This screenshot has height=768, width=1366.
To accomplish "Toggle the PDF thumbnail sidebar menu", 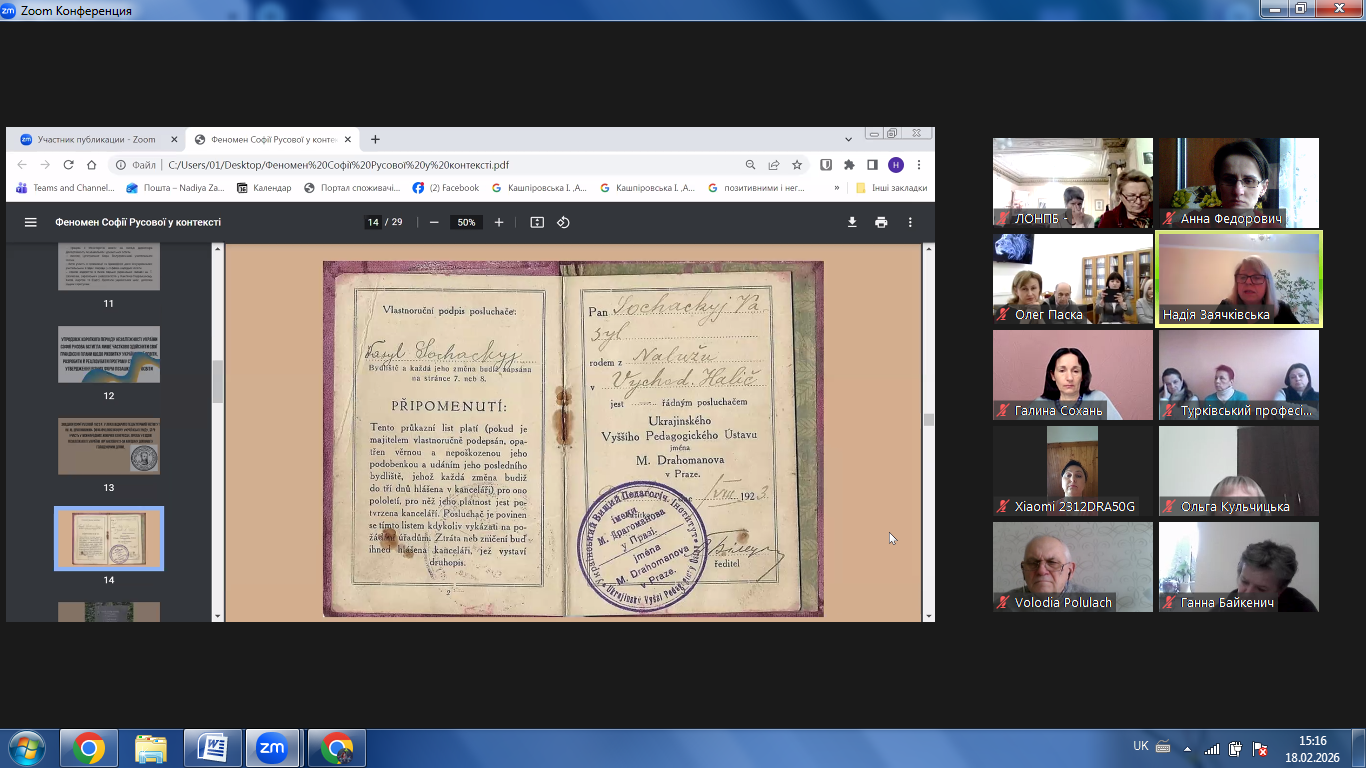I will (31, 222).
